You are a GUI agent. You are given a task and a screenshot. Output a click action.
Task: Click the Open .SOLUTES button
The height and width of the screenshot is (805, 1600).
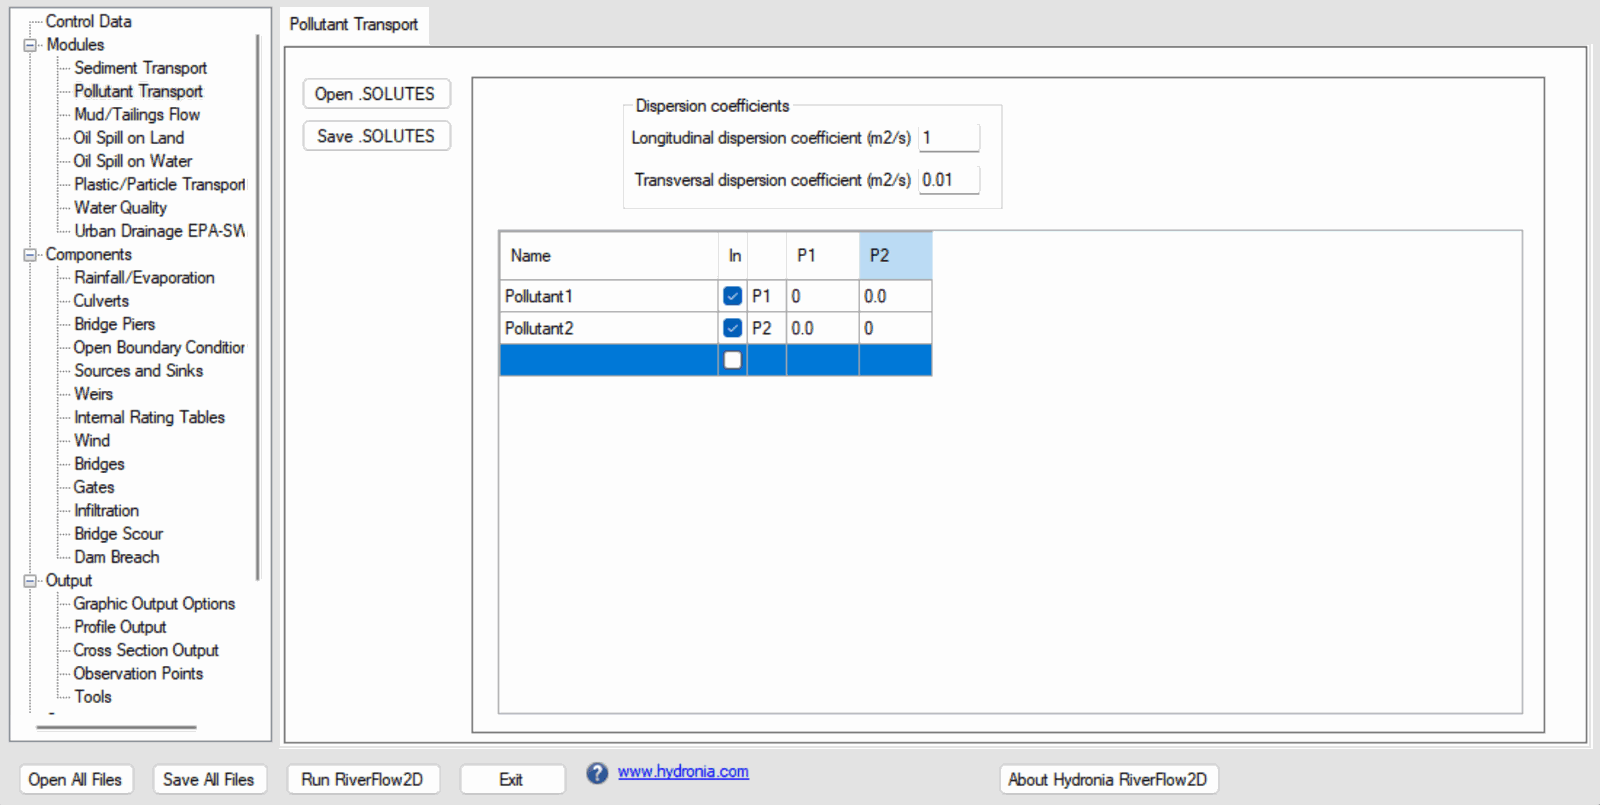[x=376, y=94]
